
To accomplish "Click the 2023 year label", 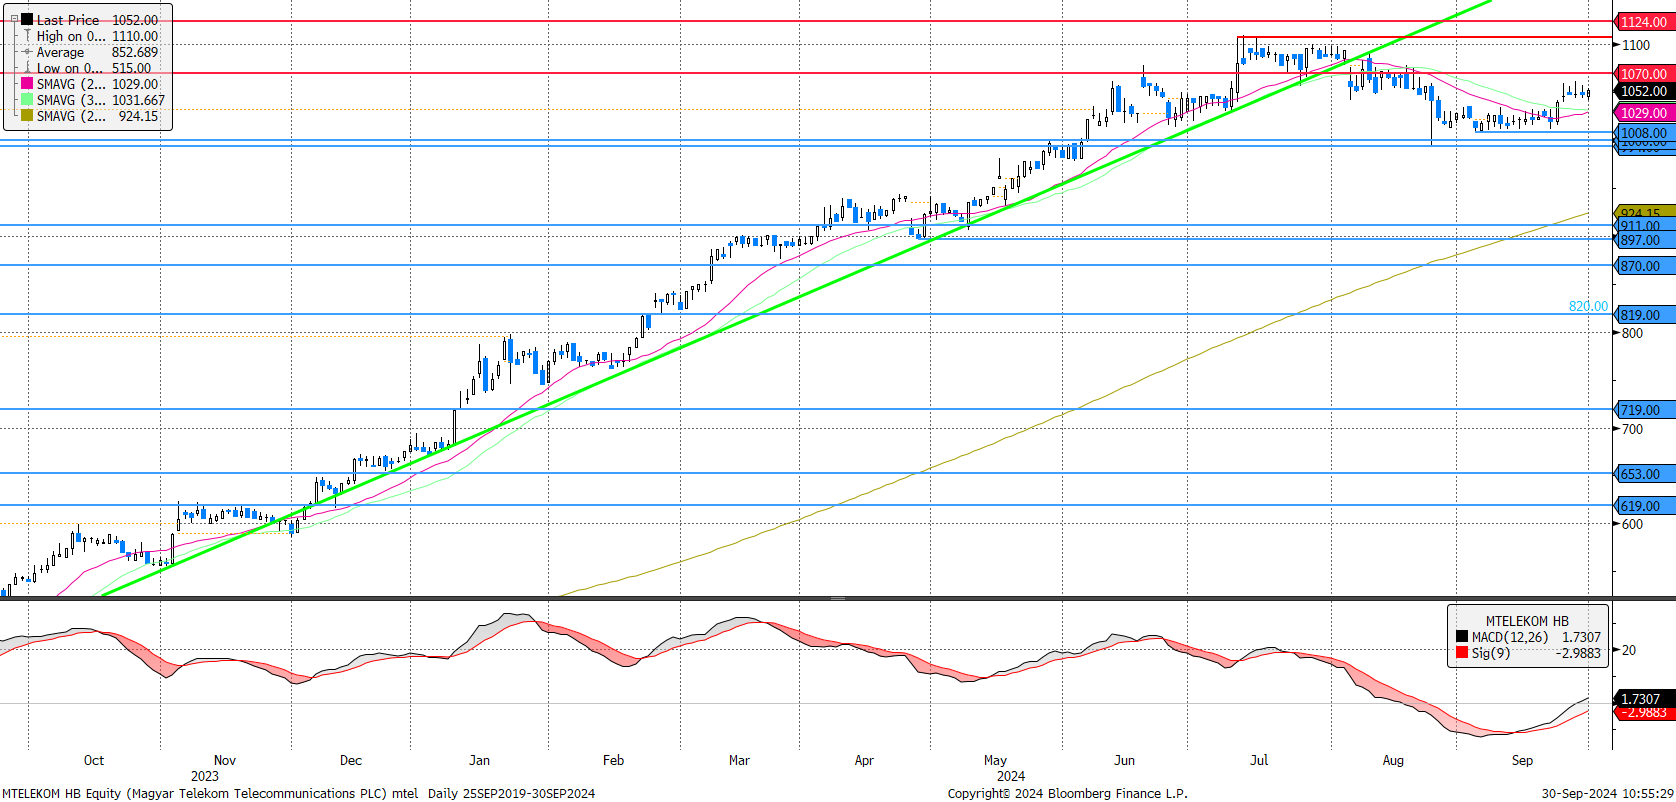I will 205,776.
